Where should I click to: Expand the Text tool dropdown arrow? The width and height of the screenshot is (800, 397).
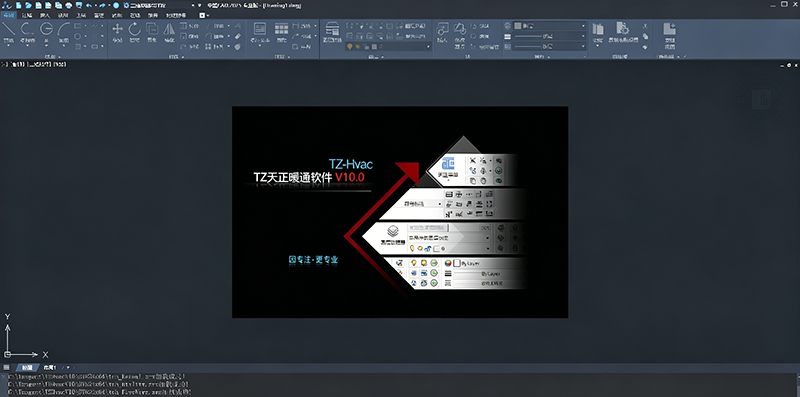click(x=260, y=45)
